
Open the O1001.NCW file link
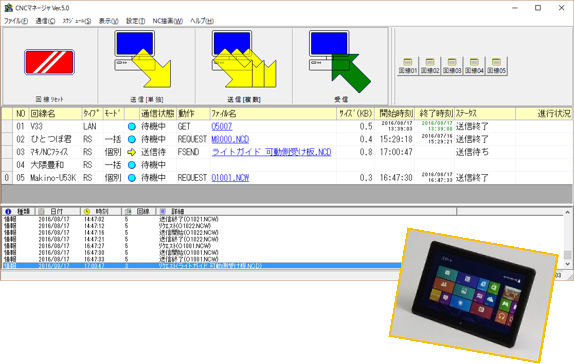[230, 178]
